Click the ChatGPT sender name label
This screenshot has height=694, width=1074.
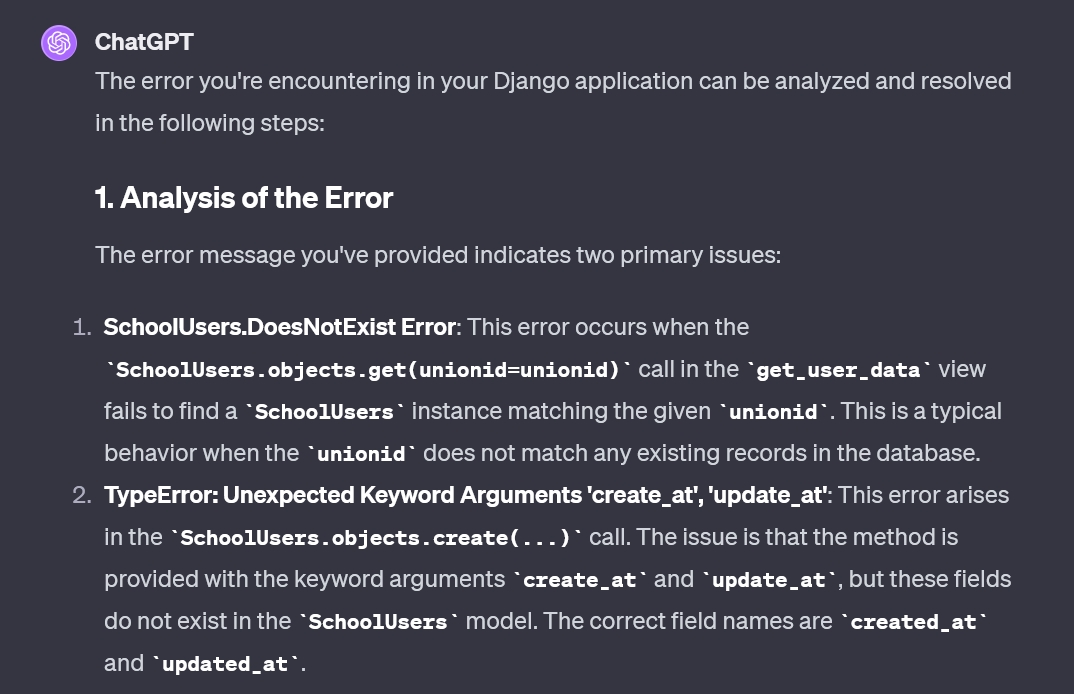pyautogui.click(x=144, y=42)
